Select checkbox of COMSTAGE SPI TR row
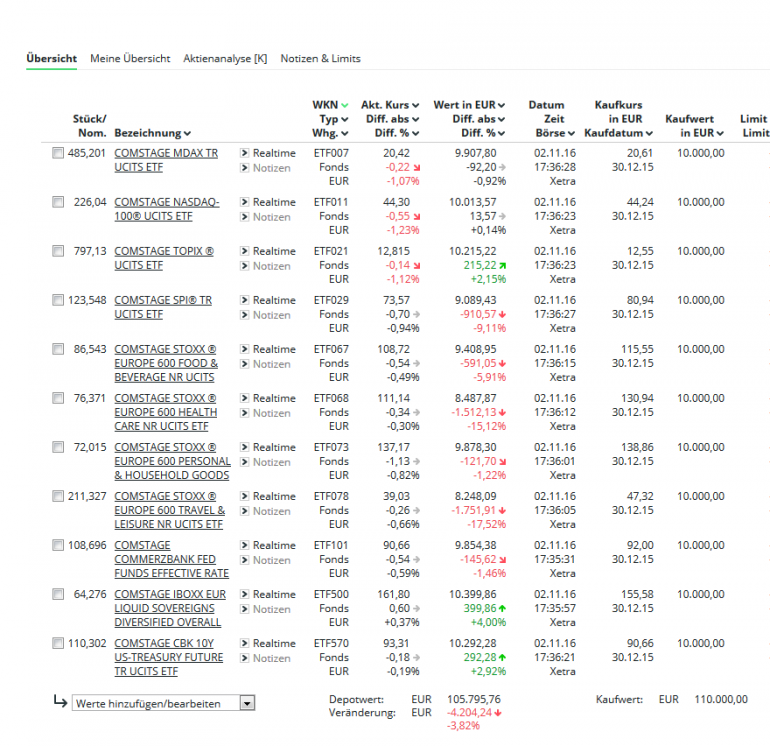Screen dimensions: 770x746 (58, 300)
